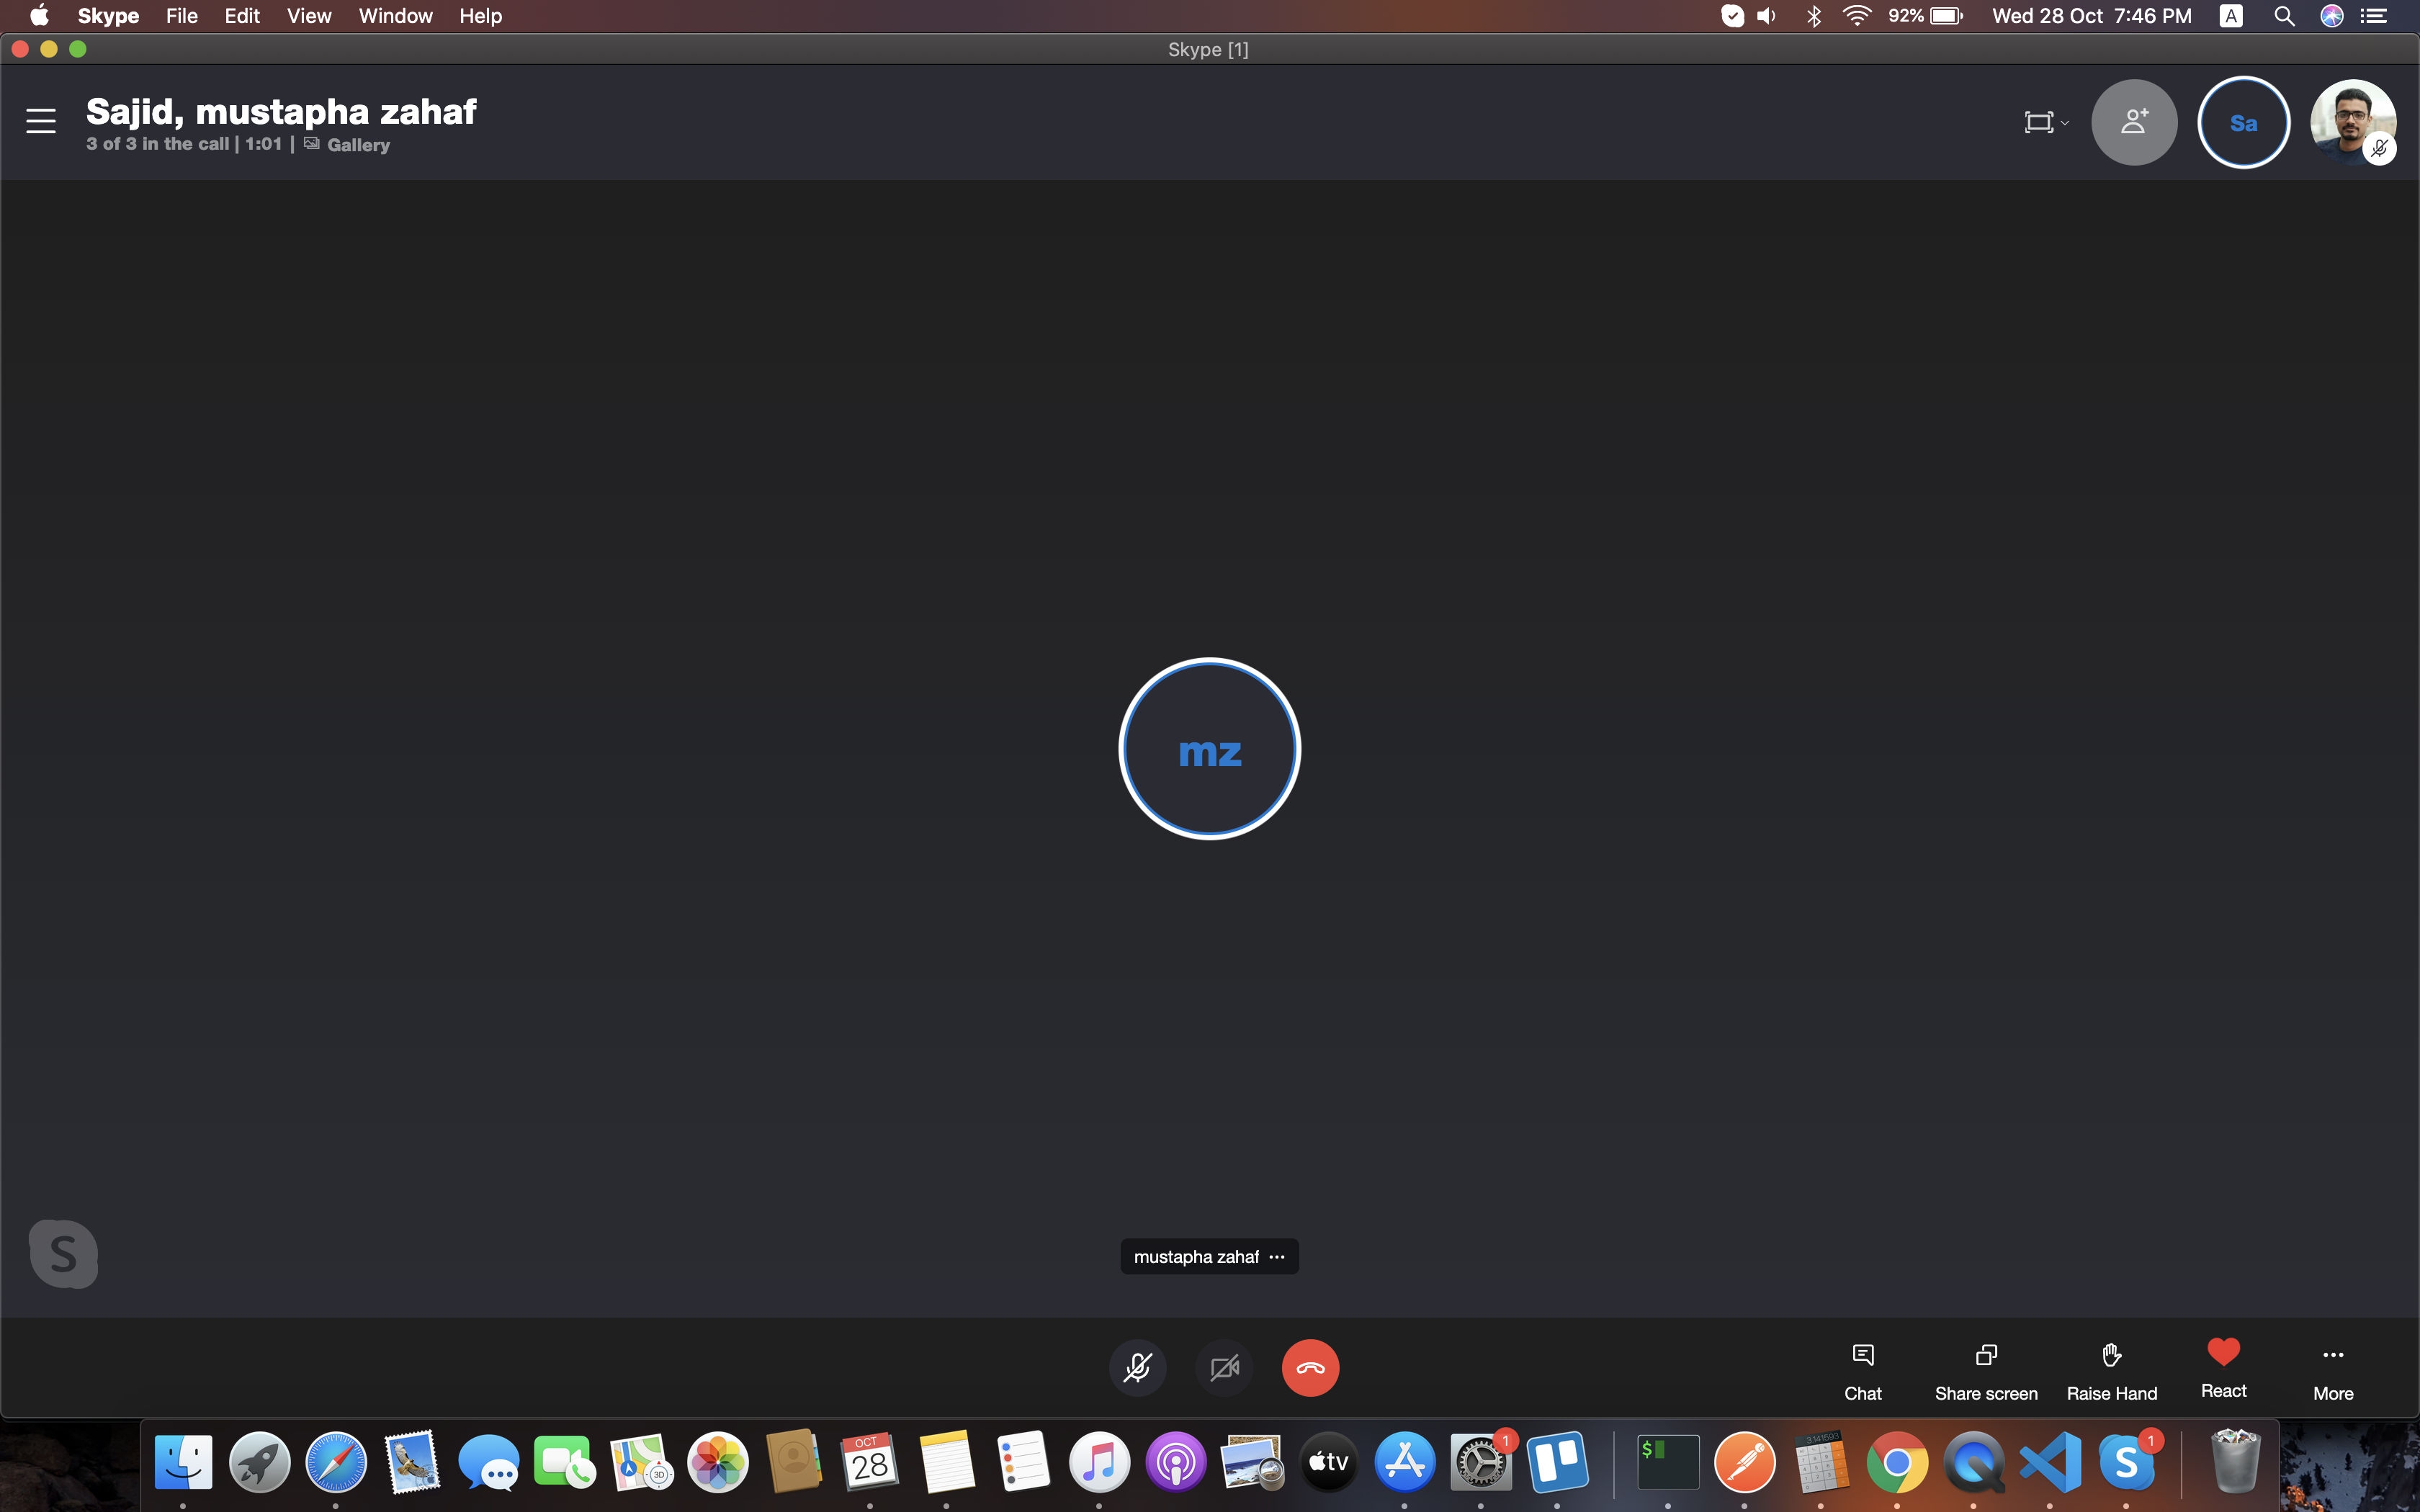Open FaceTime from the Dock
This screenshot has width=2420, height=1512.
click(565, 1462)
